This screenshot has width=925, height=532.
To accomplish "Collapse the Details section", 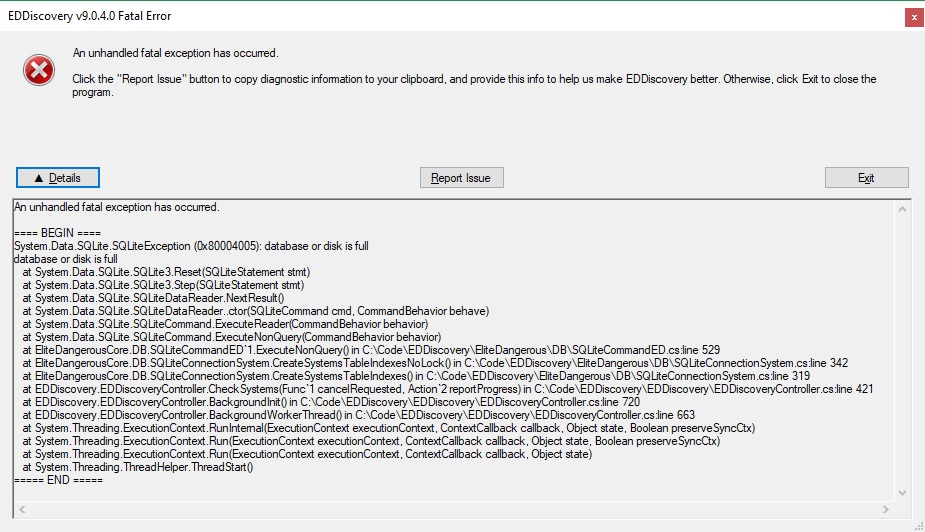I will (58, 178).
